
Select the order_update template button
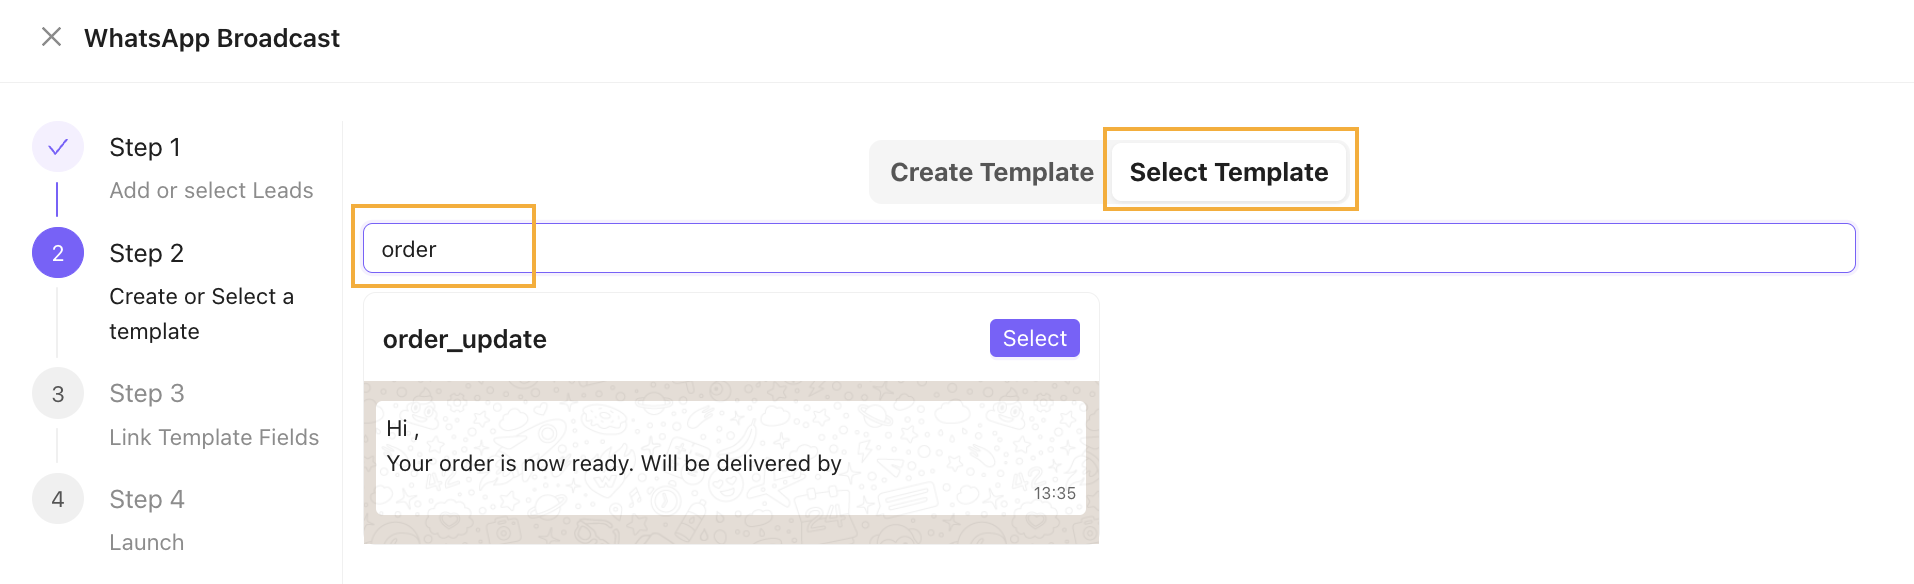point(1034,338)
